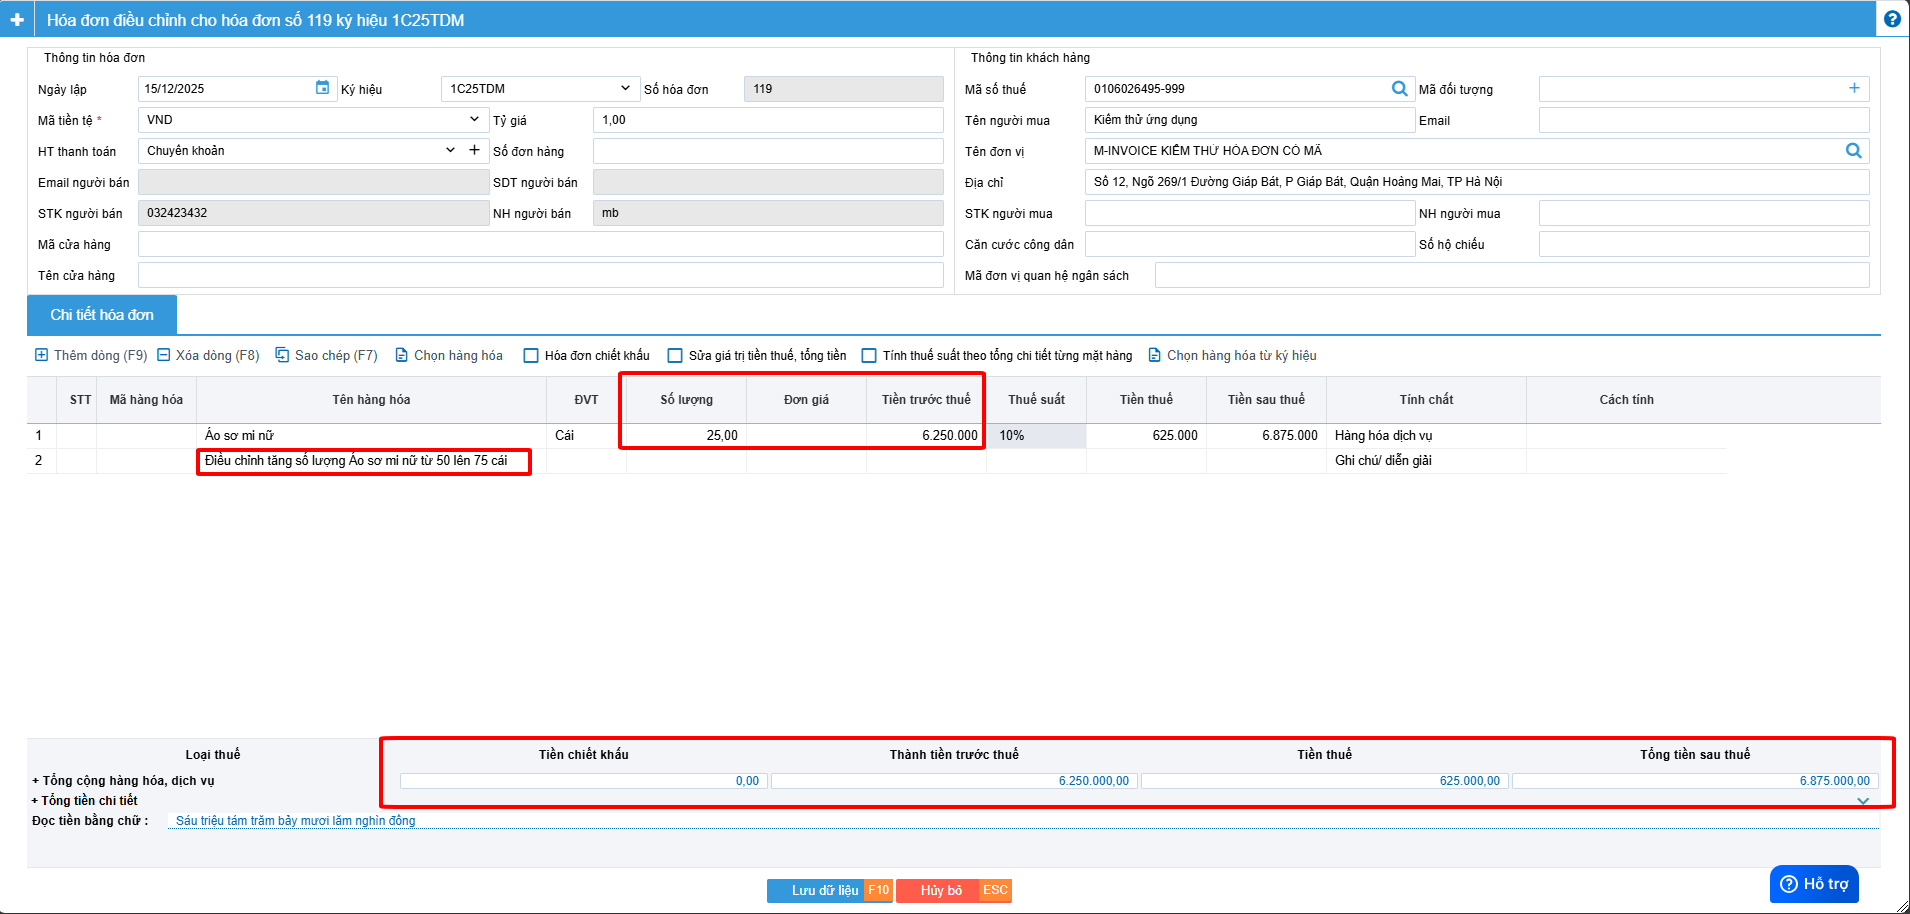This screenshot has width=1910, height=914.
Task: Switch to Chi tiết hóa đơn tab
Action: coord(102,315)
